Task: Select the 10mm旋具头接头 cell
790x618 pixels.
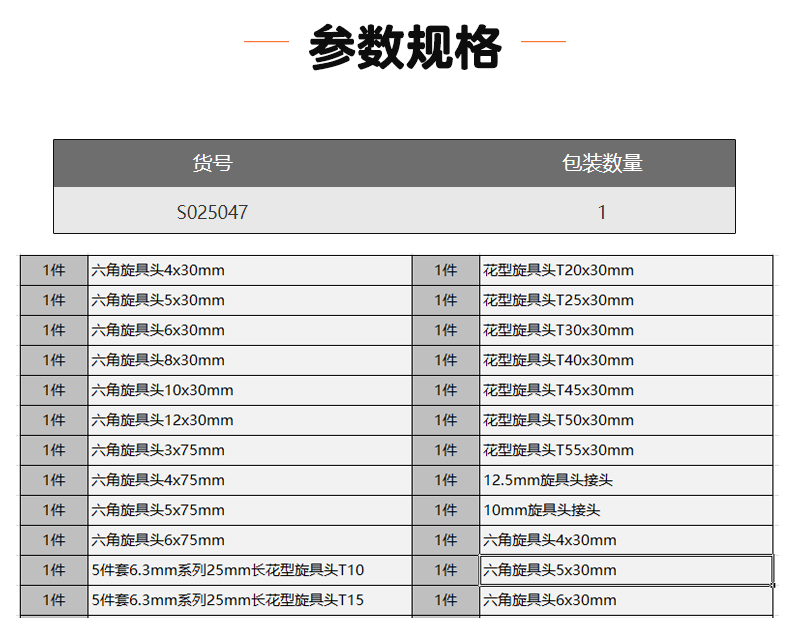Action: click(x=626, y=510)
